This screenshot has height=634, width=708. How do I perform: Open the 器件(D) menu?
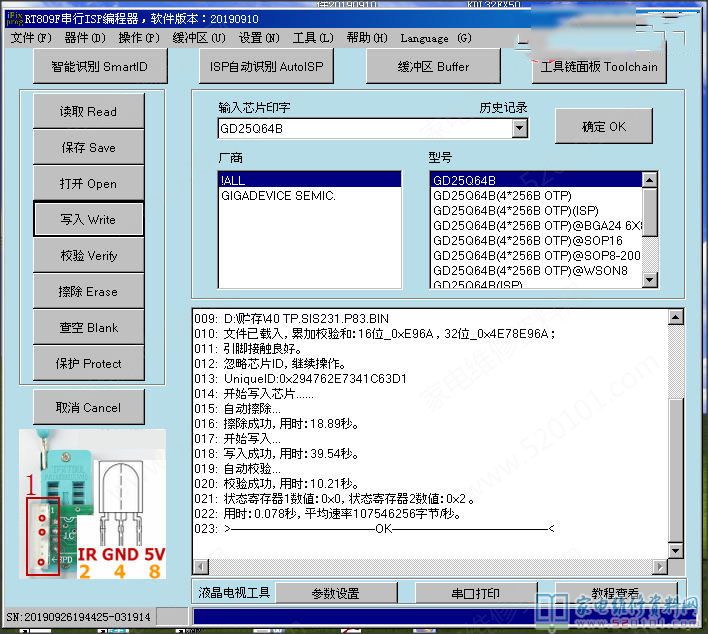pos(84,38)
